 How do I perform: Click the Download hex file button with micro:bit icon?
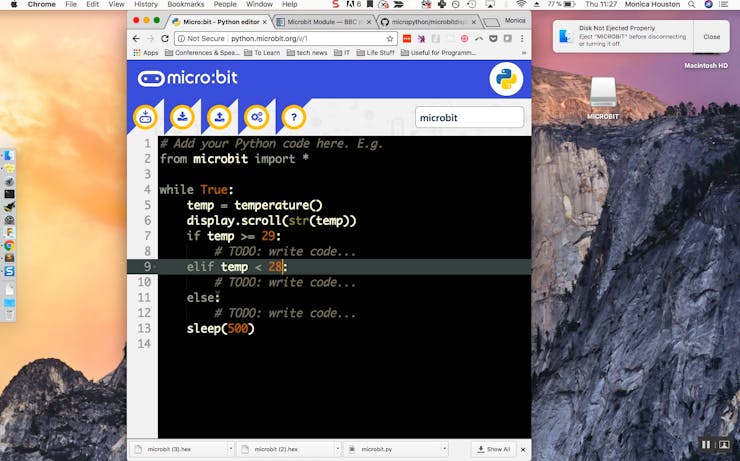[145, 117]
